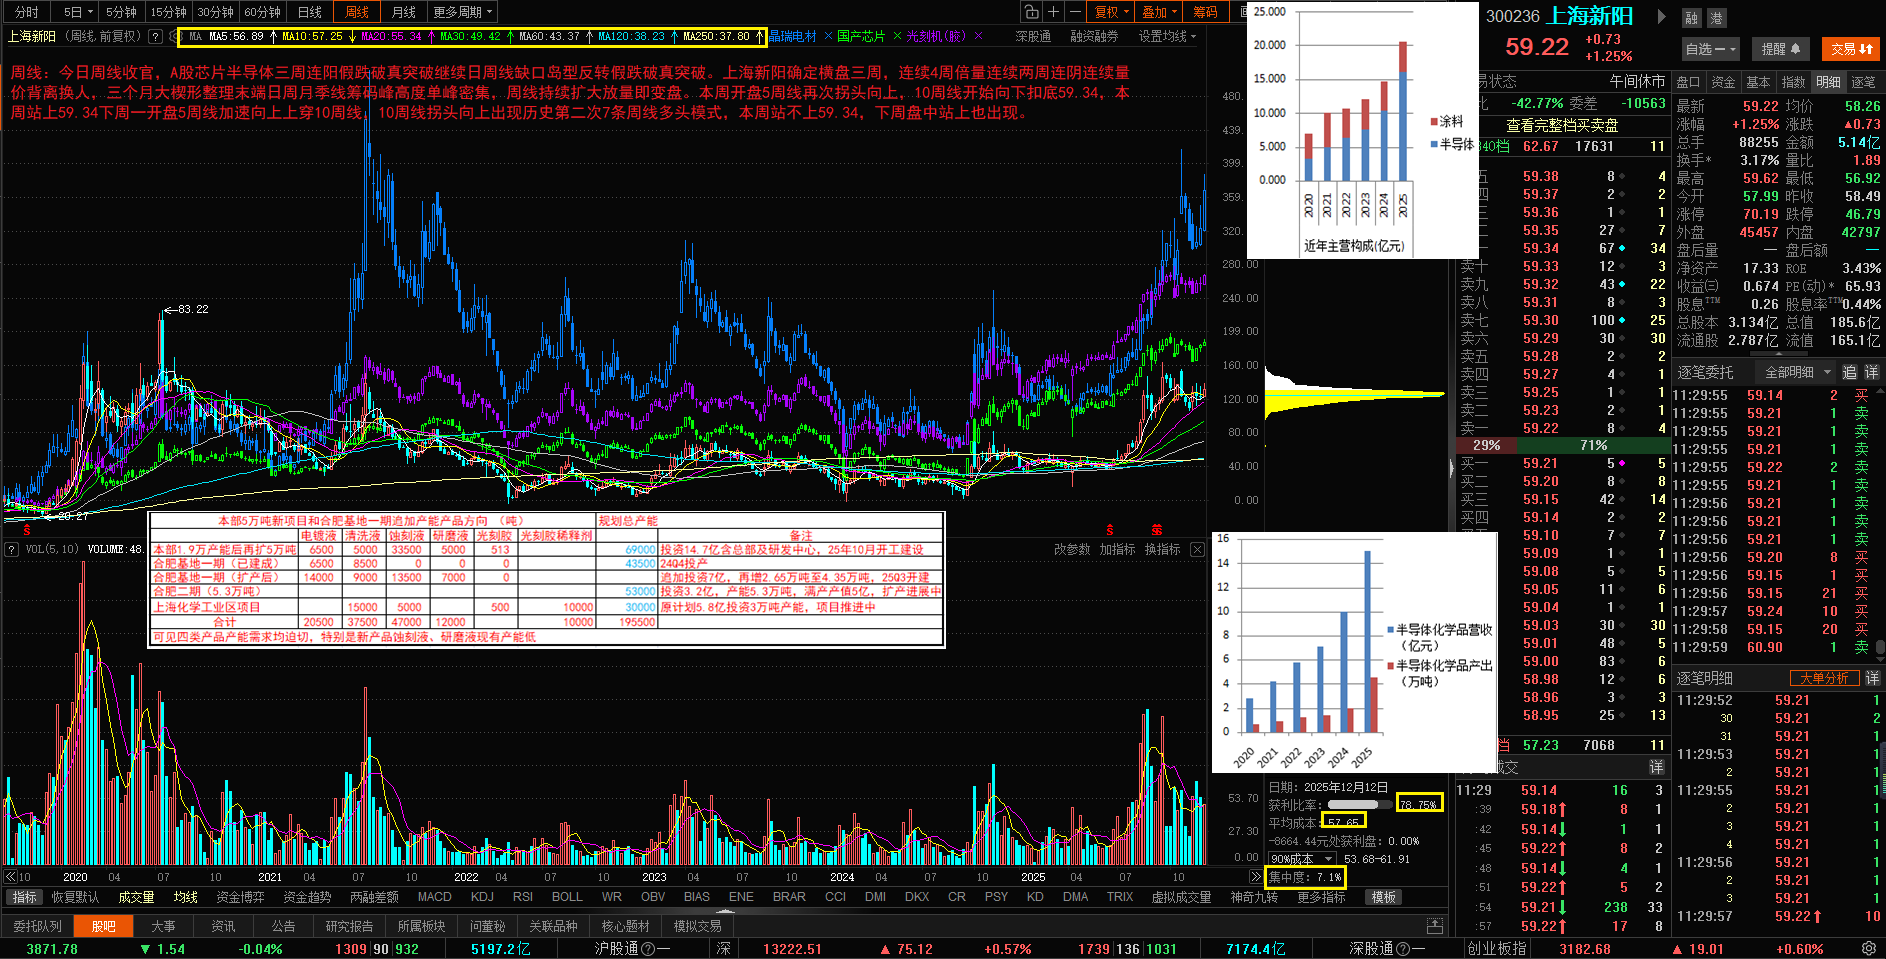Switch to the 公告 announcements tab
Viewport: 1886px width, 959px height.
283,926
